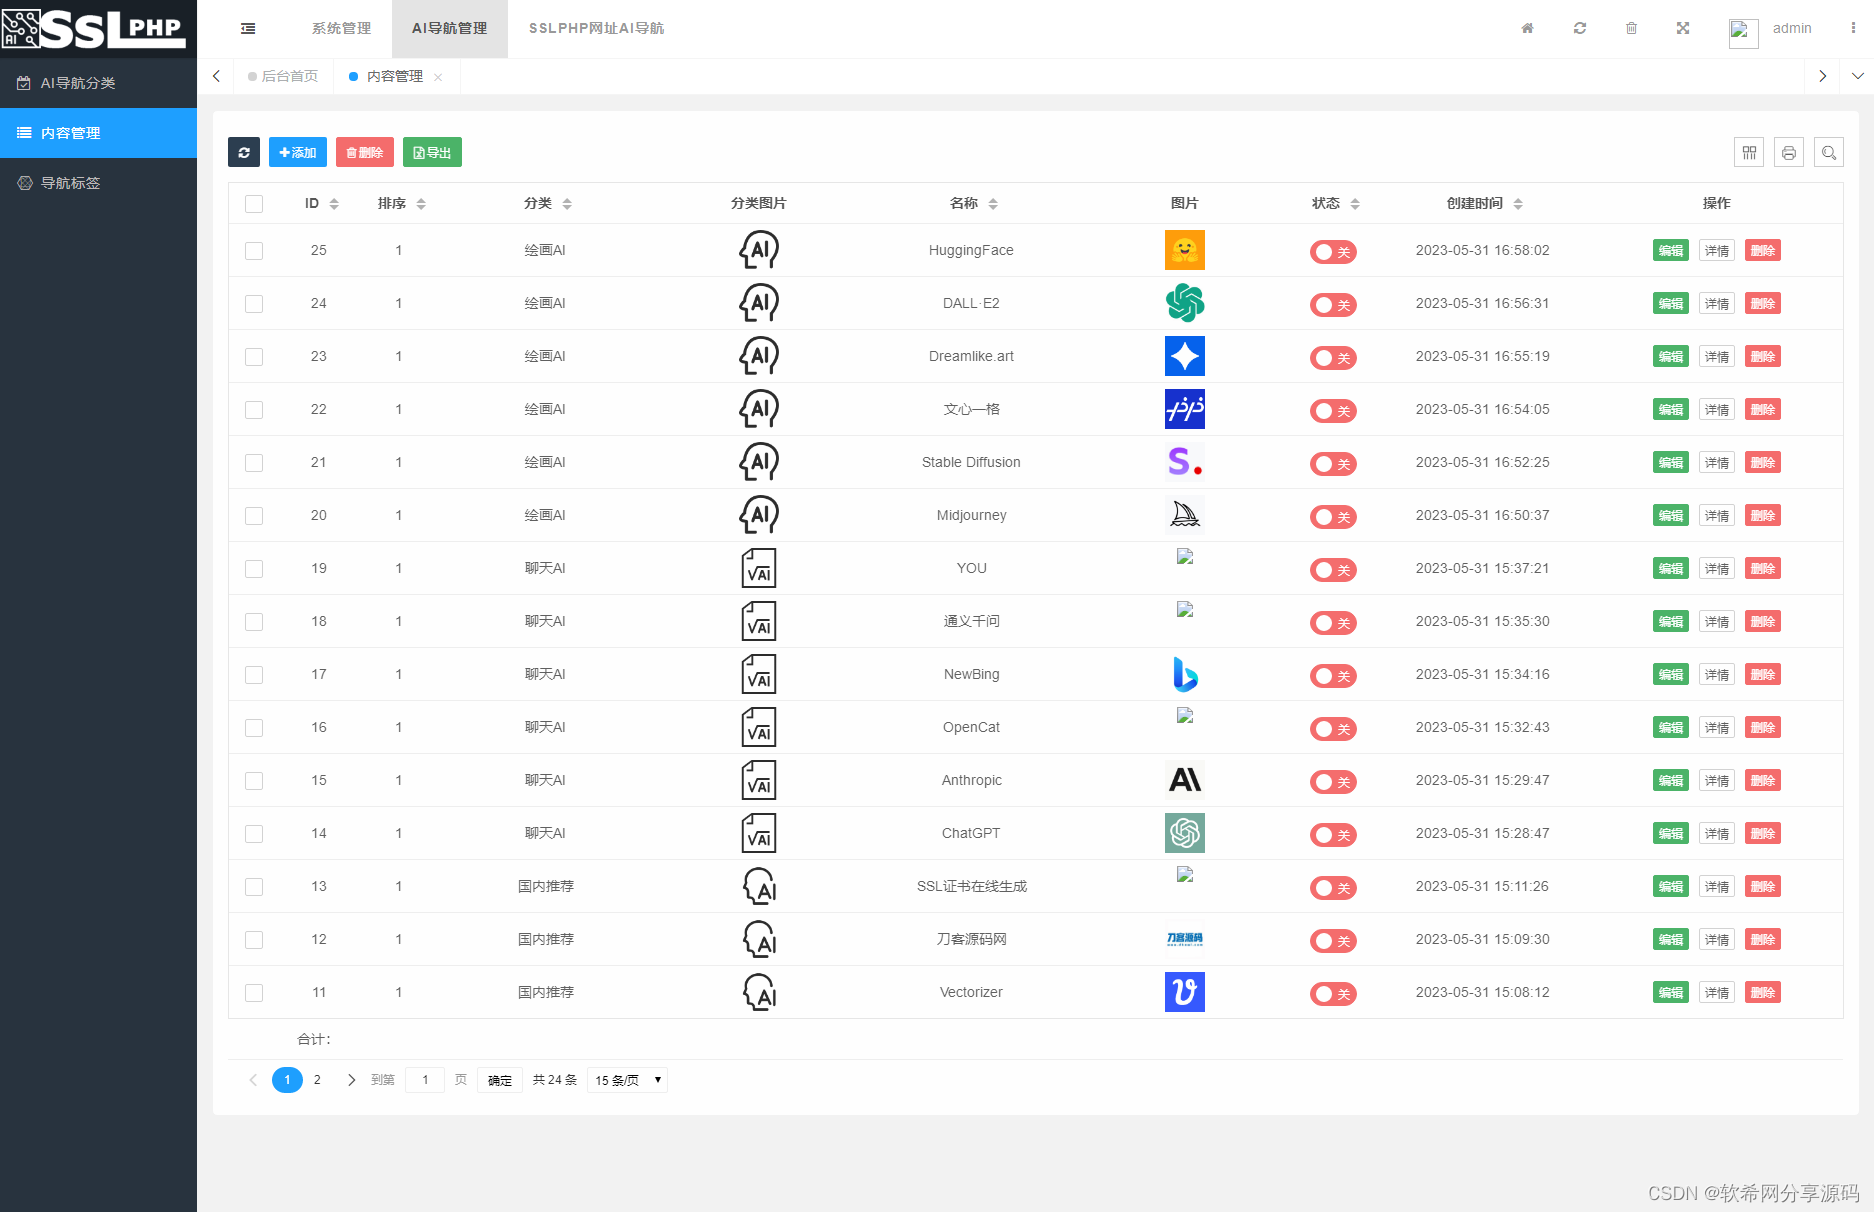Go to page 2 in pagination
The width and height of the screenshot is (1874, 1212).
[317, 1080]
